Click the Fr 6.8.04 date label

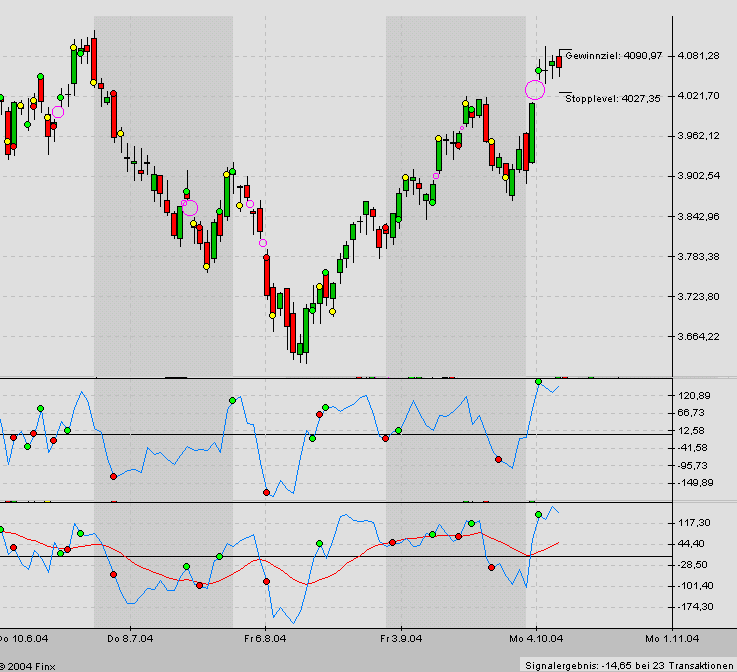263,637
